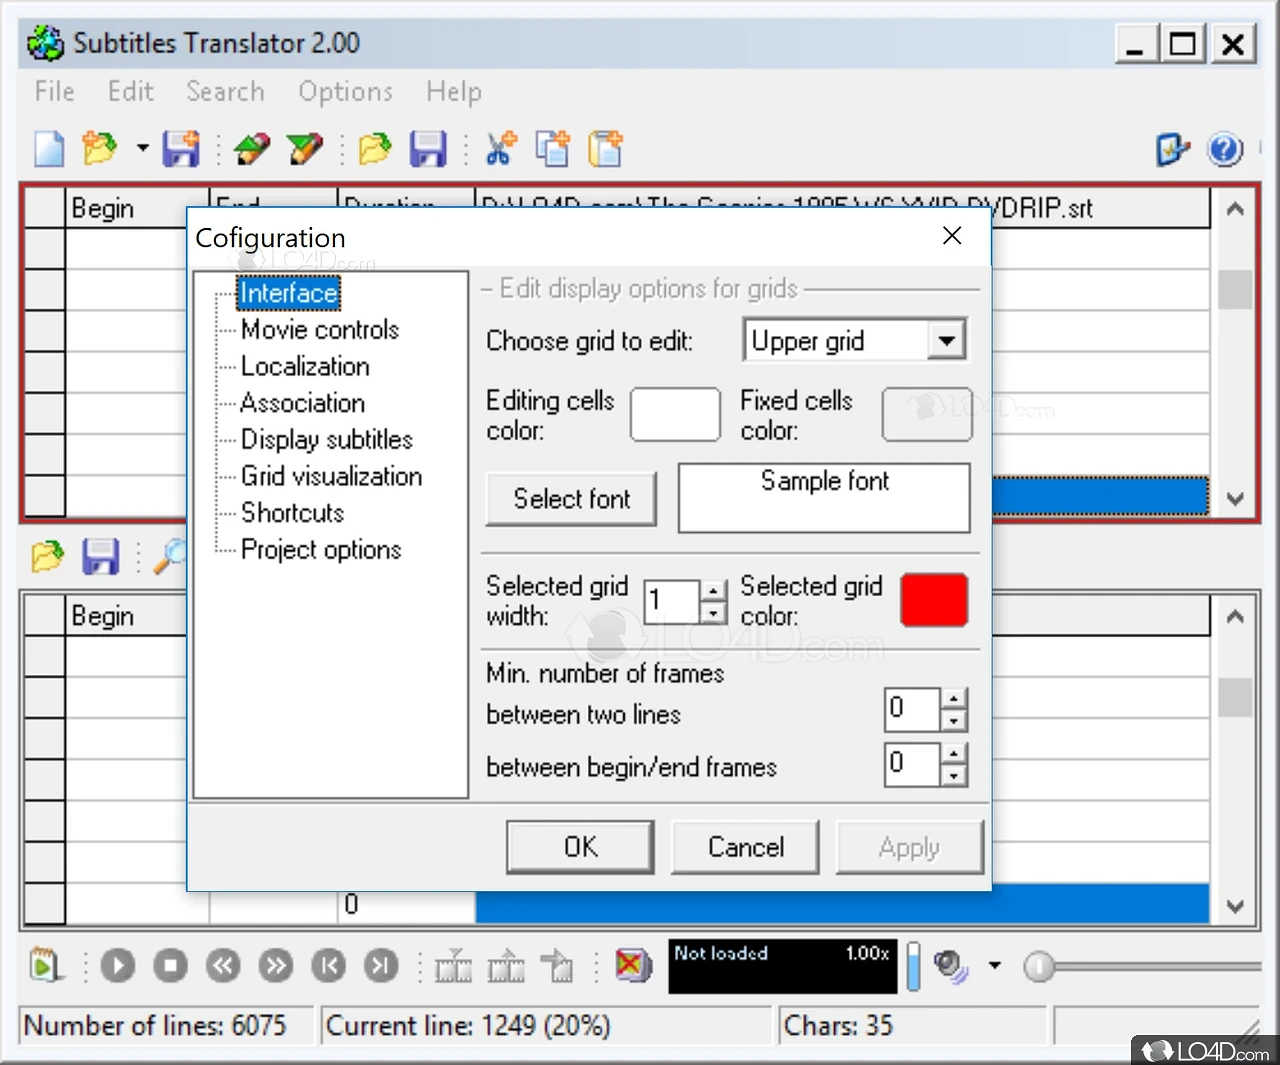Click the cut scissors toolbar icon

(500, 150)
